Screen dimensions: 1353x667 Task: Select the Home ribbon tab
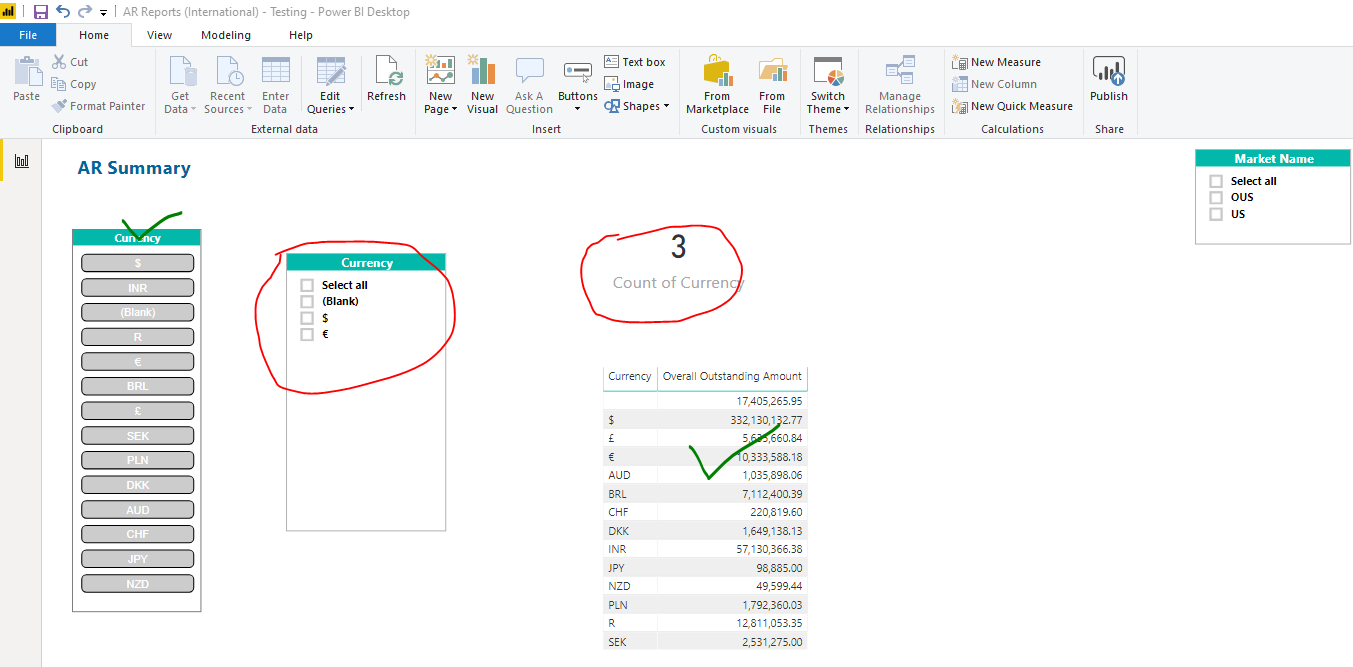(95, 35)
